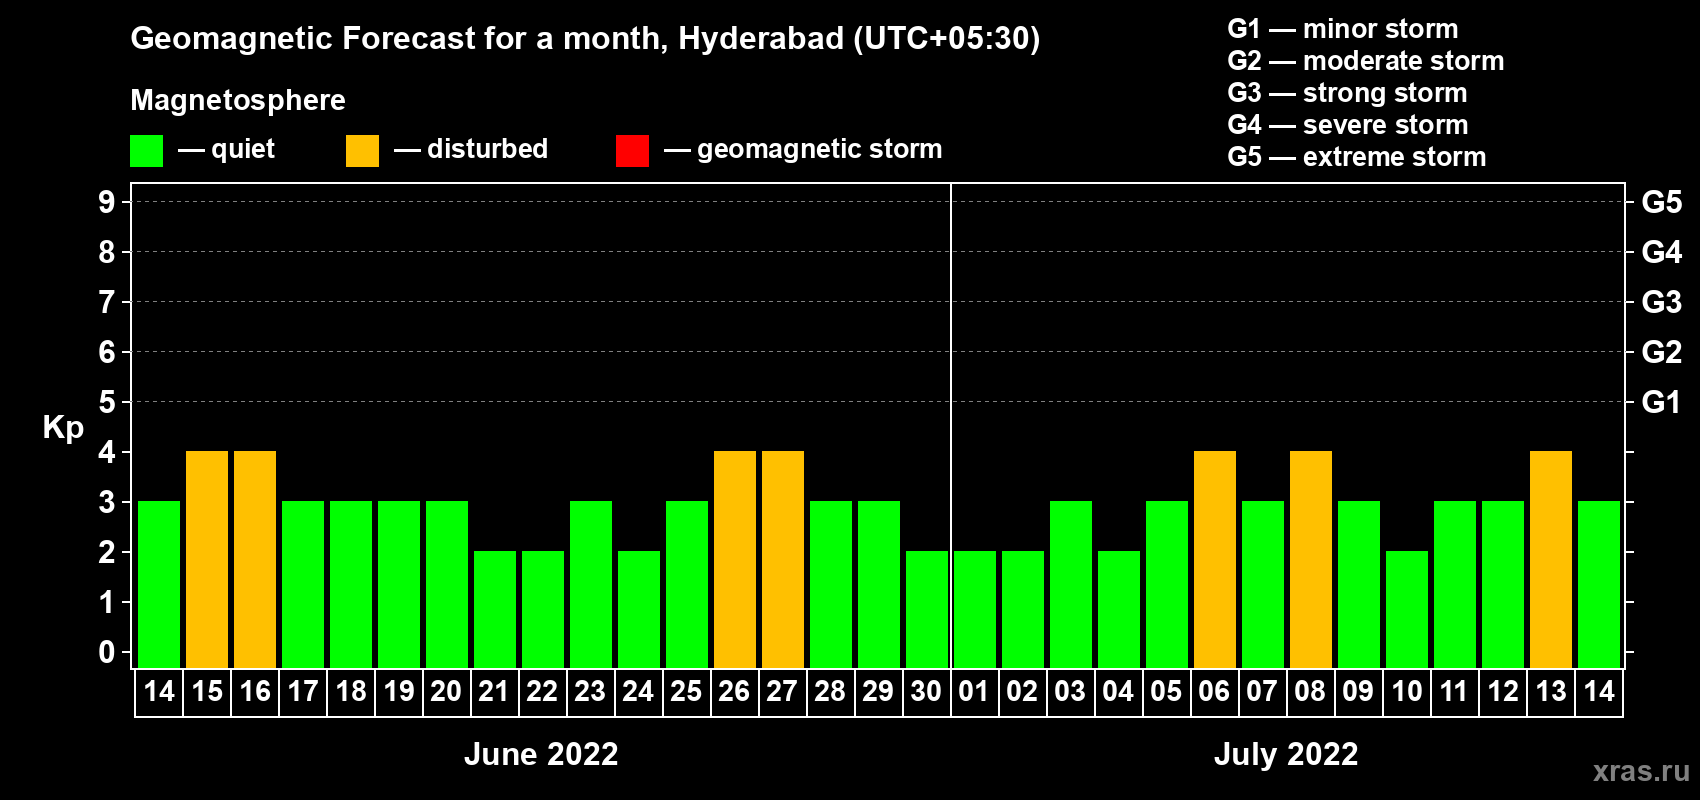Click the green quiet legend swatch
The height and width of the screenshot is (800, 1700).
(x=146, y=151)
